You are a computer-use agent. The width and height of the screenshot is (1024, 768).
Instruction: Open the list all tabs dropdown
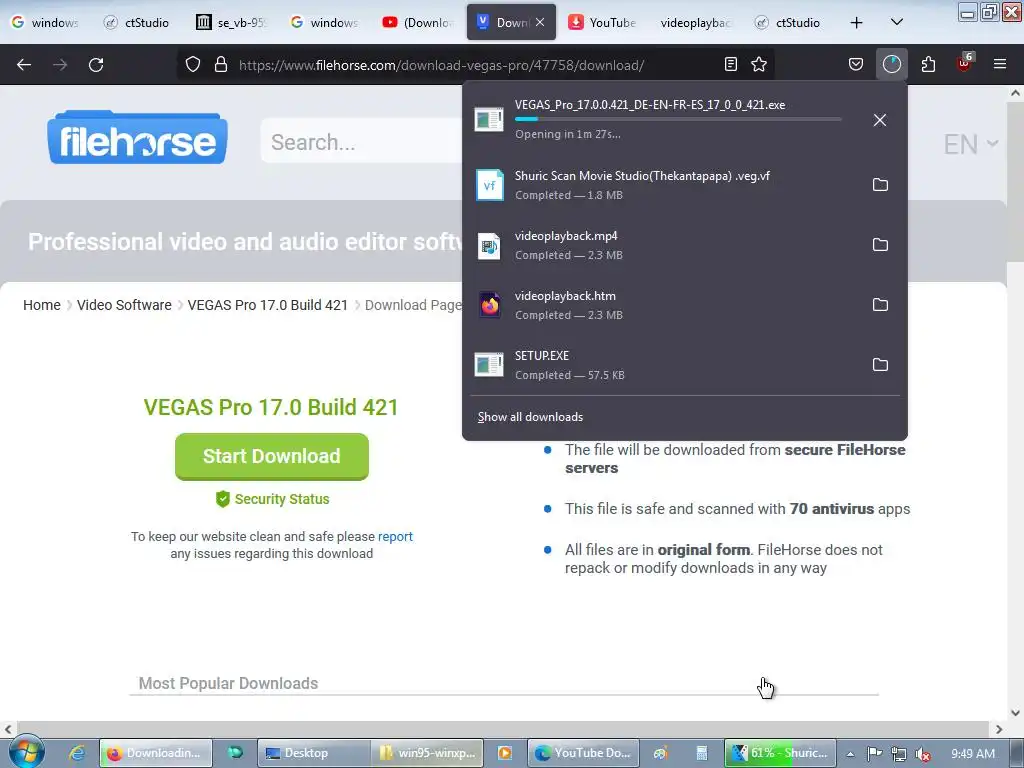coord(897,22)
